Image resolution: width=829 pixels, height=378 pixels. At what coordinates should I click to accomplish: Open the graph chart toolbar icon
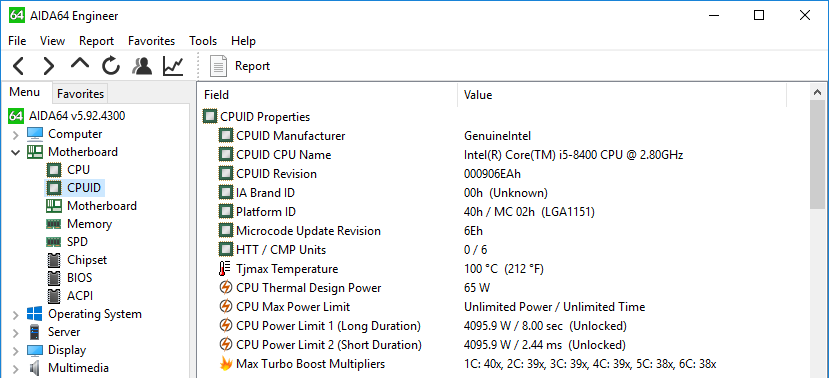click(x=173, y=66)
